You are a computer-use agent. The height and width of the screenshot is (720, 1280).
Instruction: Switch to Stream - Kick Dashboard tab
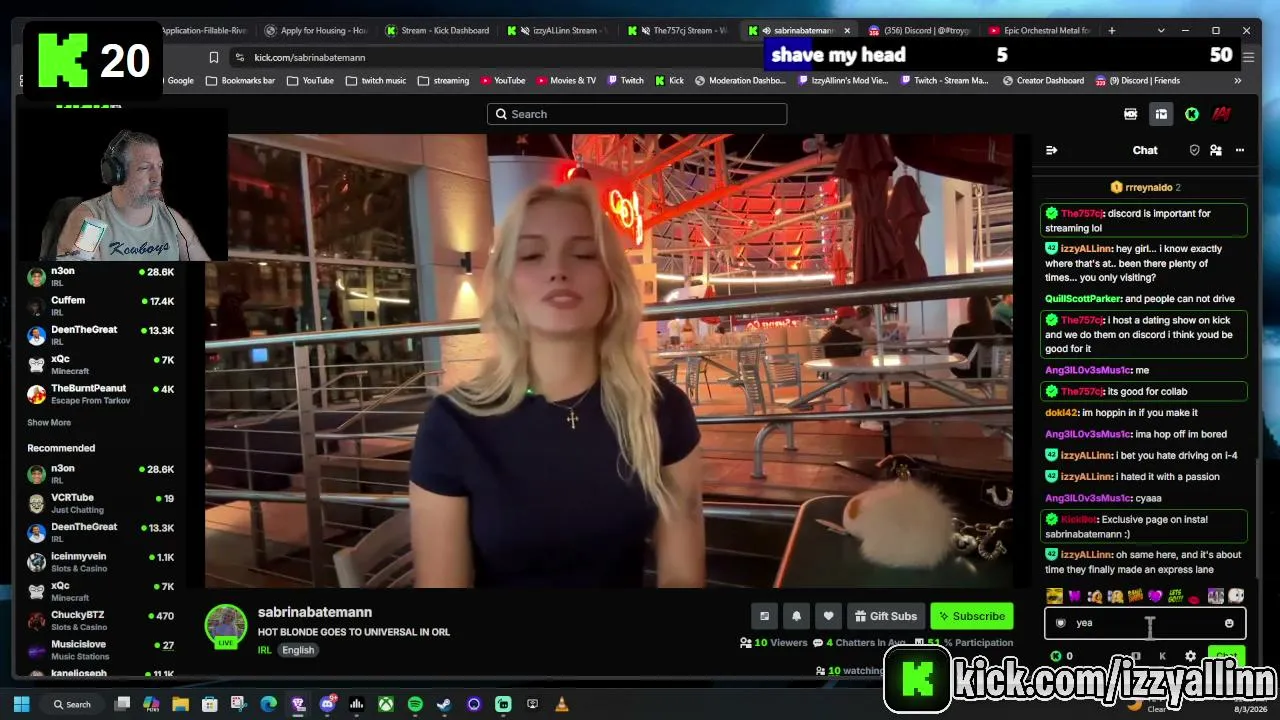(x=438, y=31)
